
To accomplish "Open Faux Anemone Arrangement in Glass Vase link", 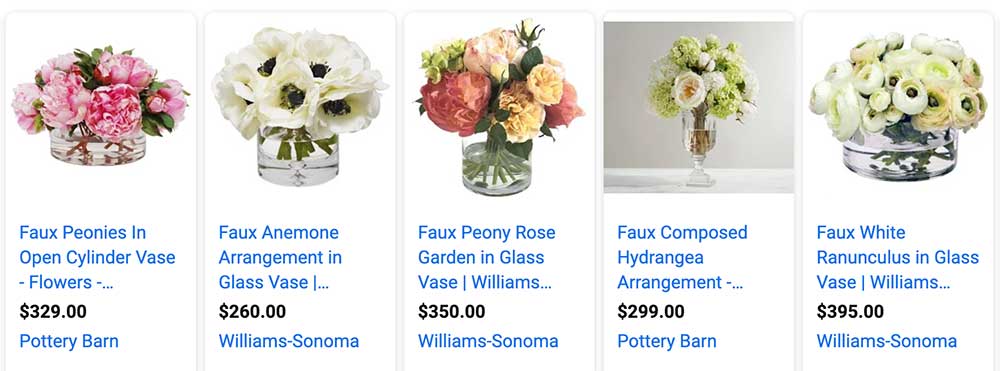I will (280, 258).
